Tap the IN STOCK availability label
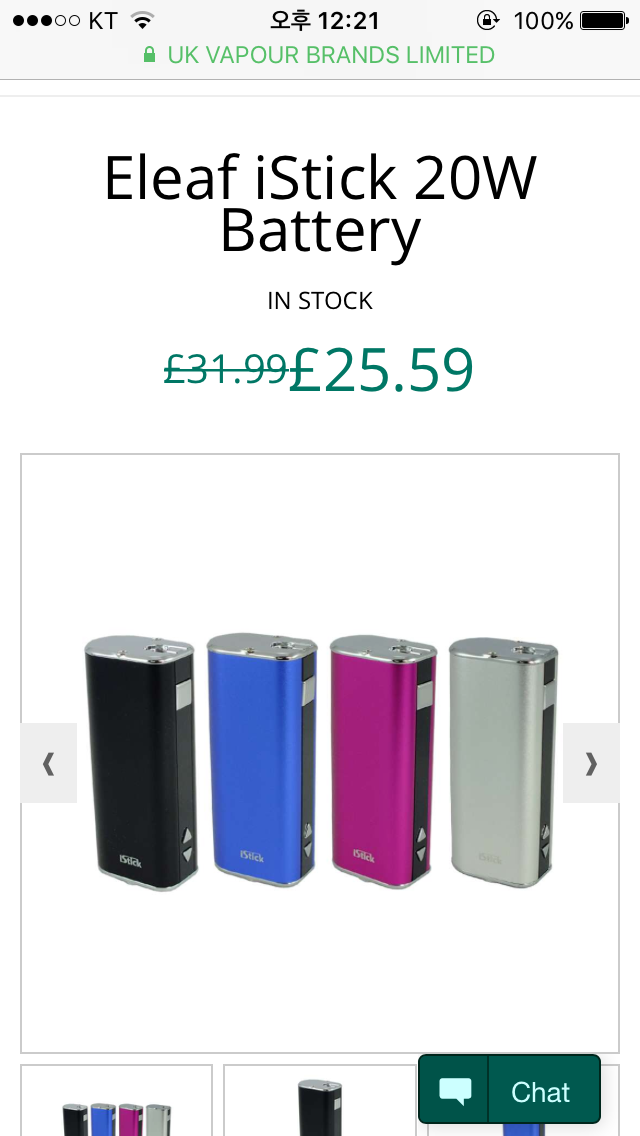 (320, 300)
